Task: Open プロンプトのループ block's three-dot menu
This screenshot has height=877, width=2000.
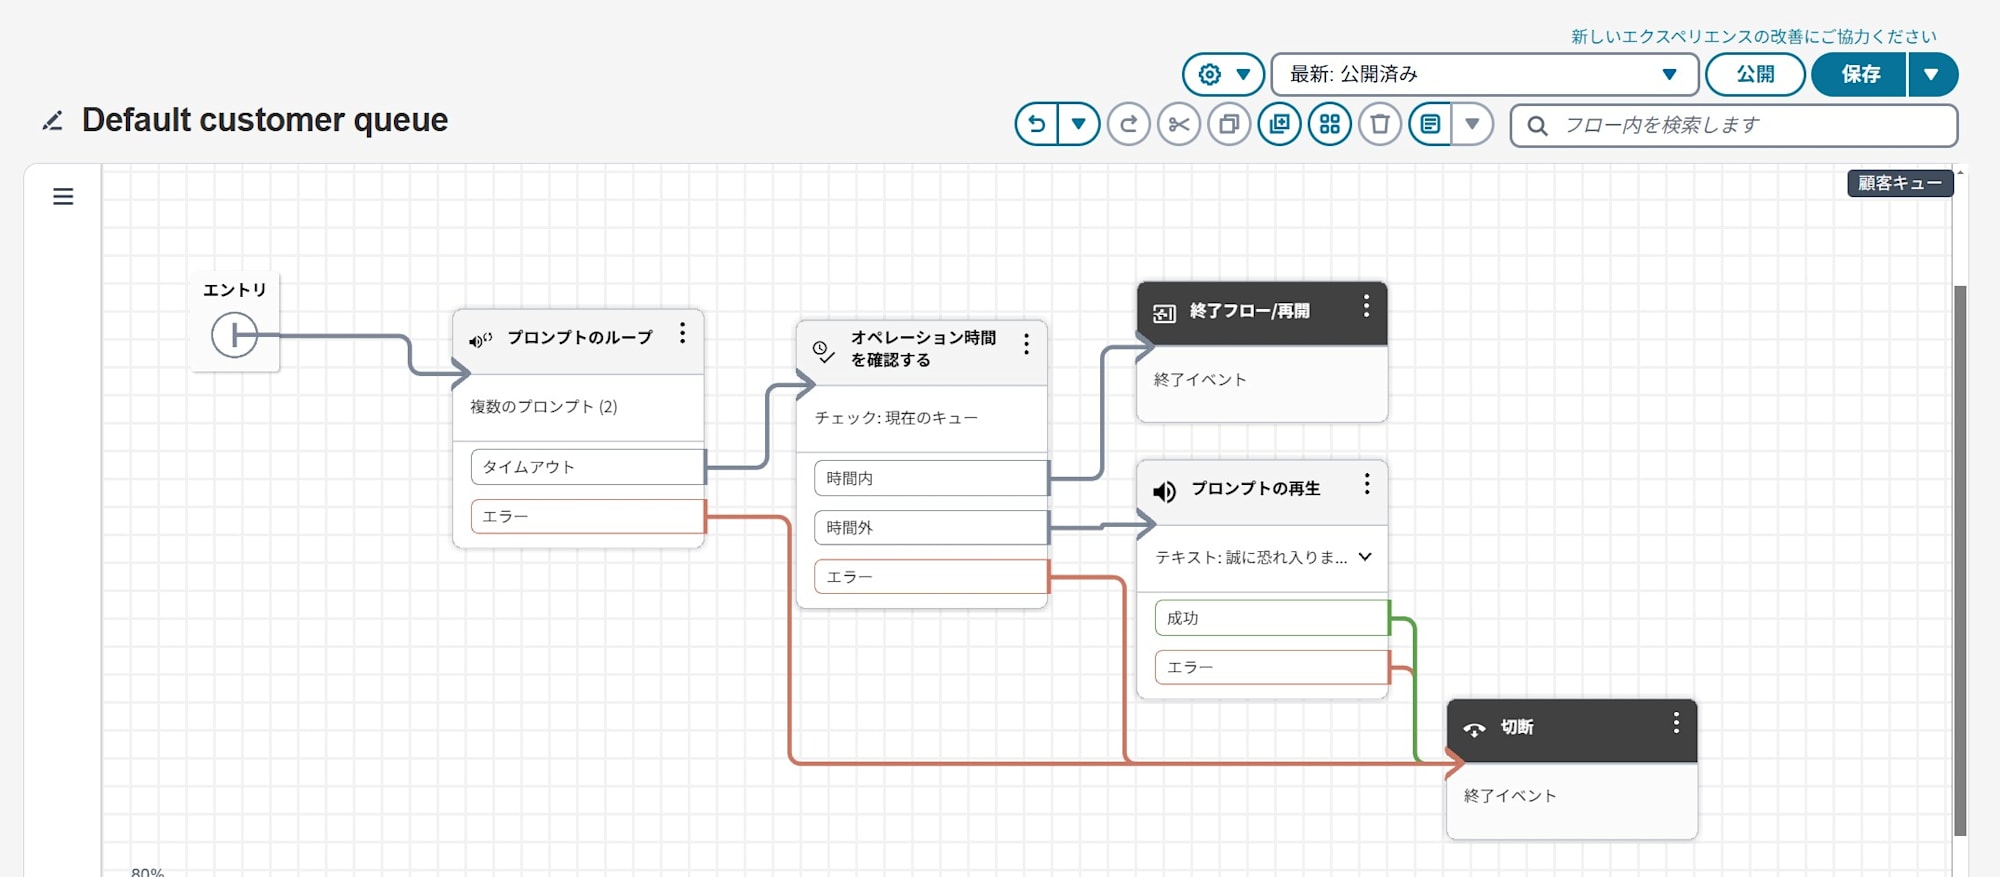Action: coord(682,333)
